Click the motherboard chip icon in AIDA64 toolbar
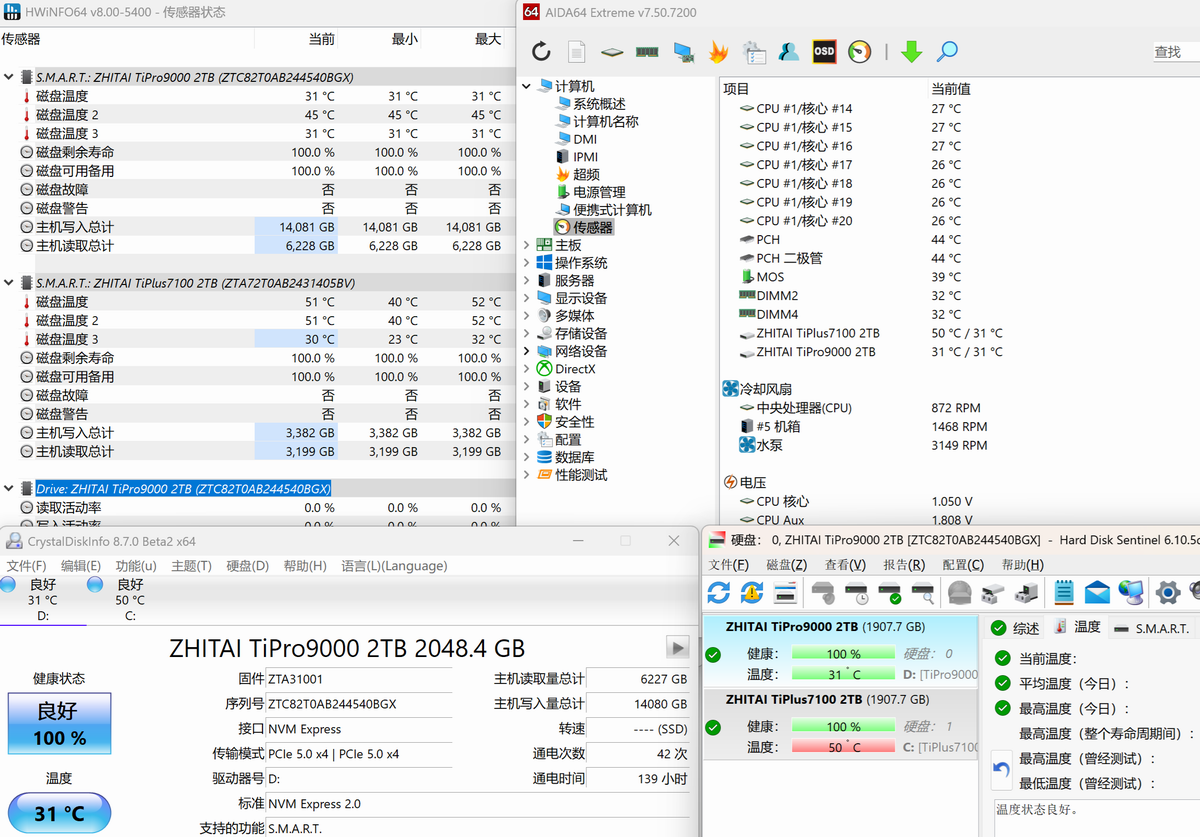 [612, 51]
